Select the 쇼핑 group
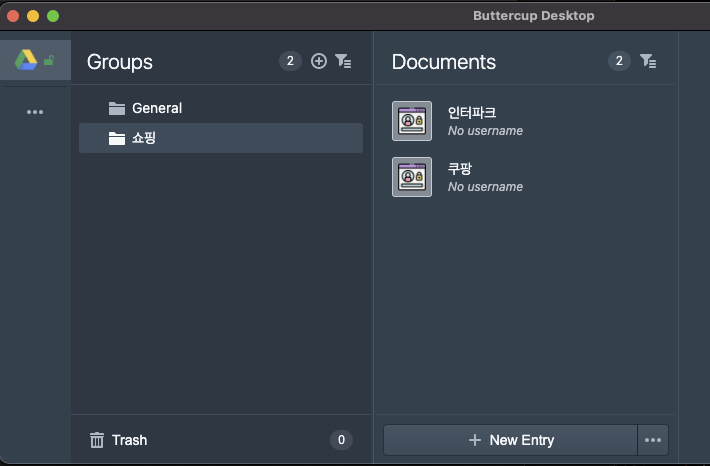This screenshot has width=710, height=466. click(221, 138)
